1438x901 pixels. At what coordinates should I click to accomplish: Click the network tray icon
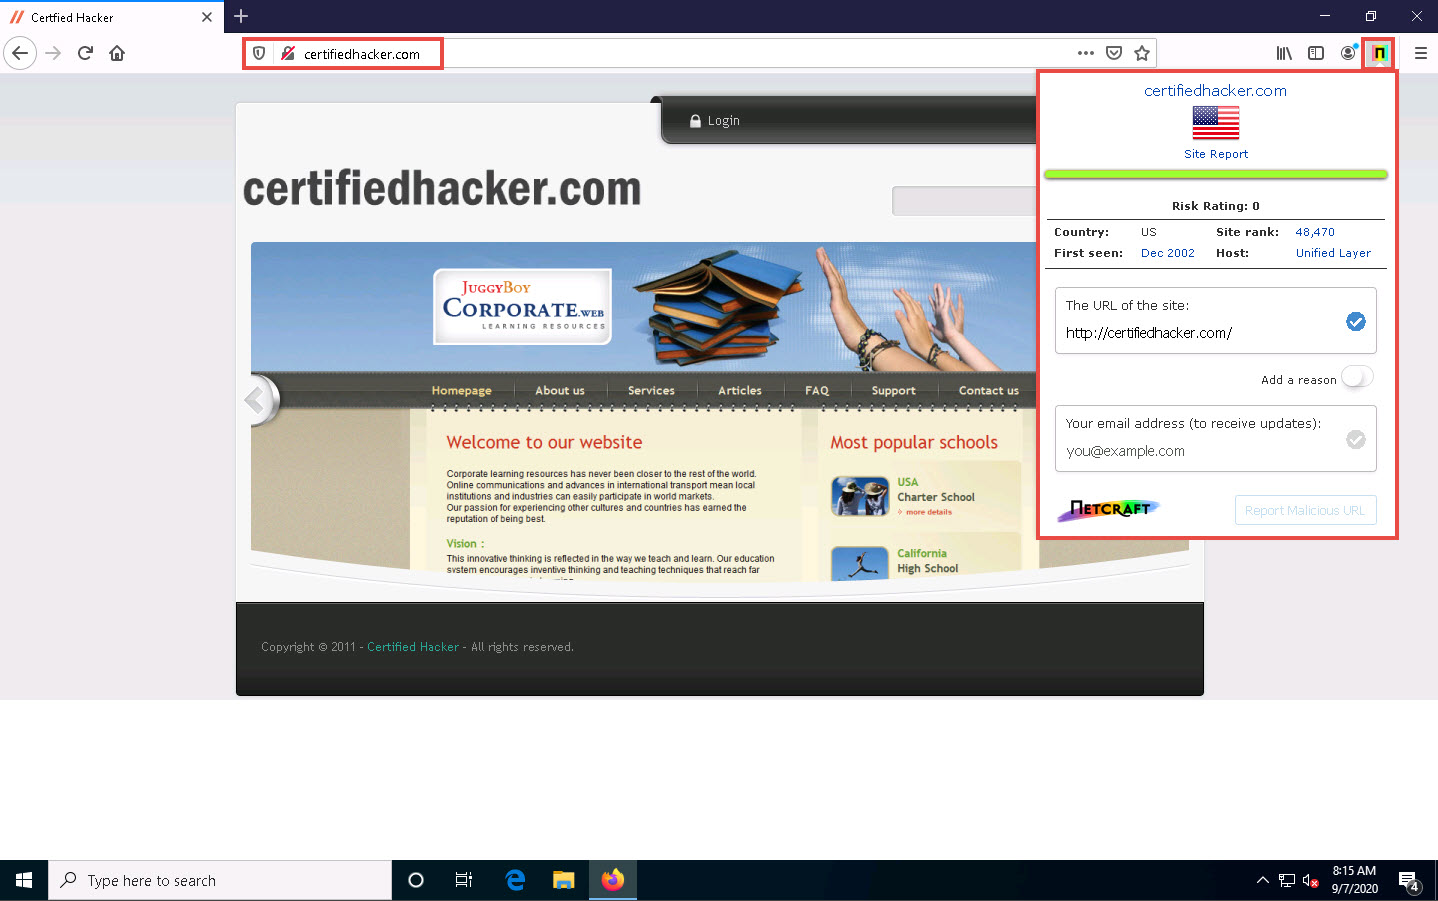click(1287, 881)
